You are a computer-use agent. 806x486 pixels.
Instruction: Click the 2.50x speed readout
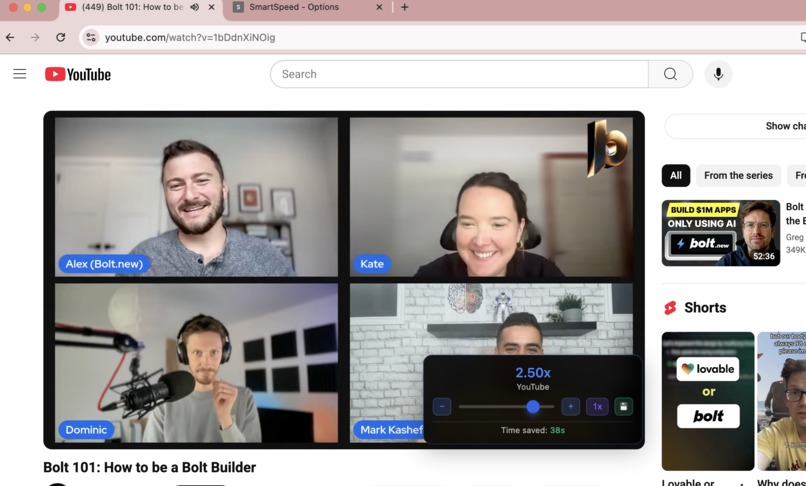pyautogui.click(x=533, y=372)
